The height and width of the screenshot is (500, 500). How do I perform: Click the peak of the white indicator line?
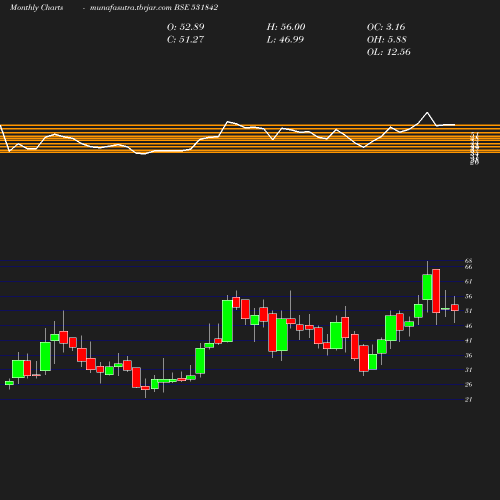pyautogui.click(x=427, y=113)
